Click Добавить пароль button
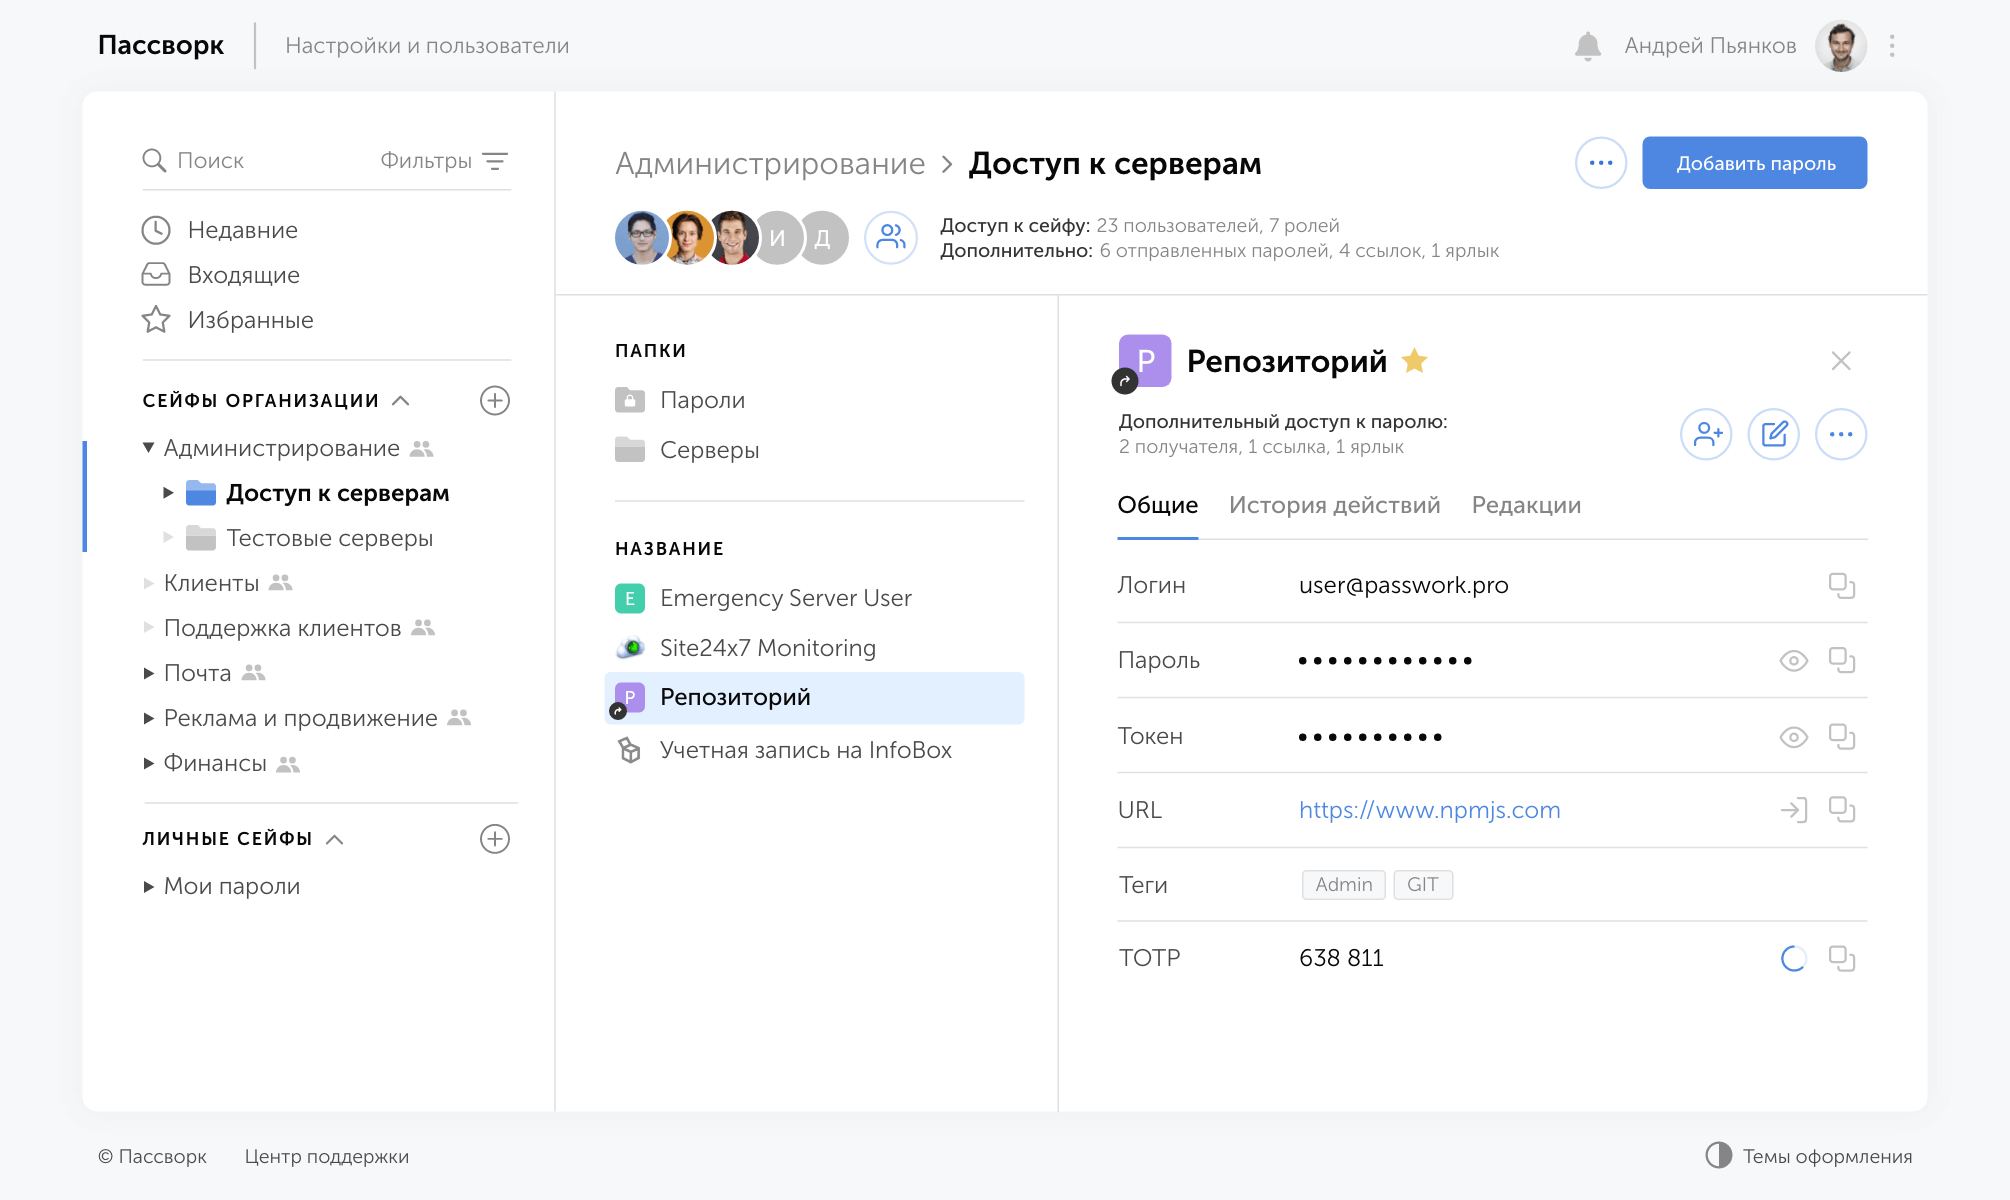This screenshot has width=2010, height=1200. (x=1754, y=163)
